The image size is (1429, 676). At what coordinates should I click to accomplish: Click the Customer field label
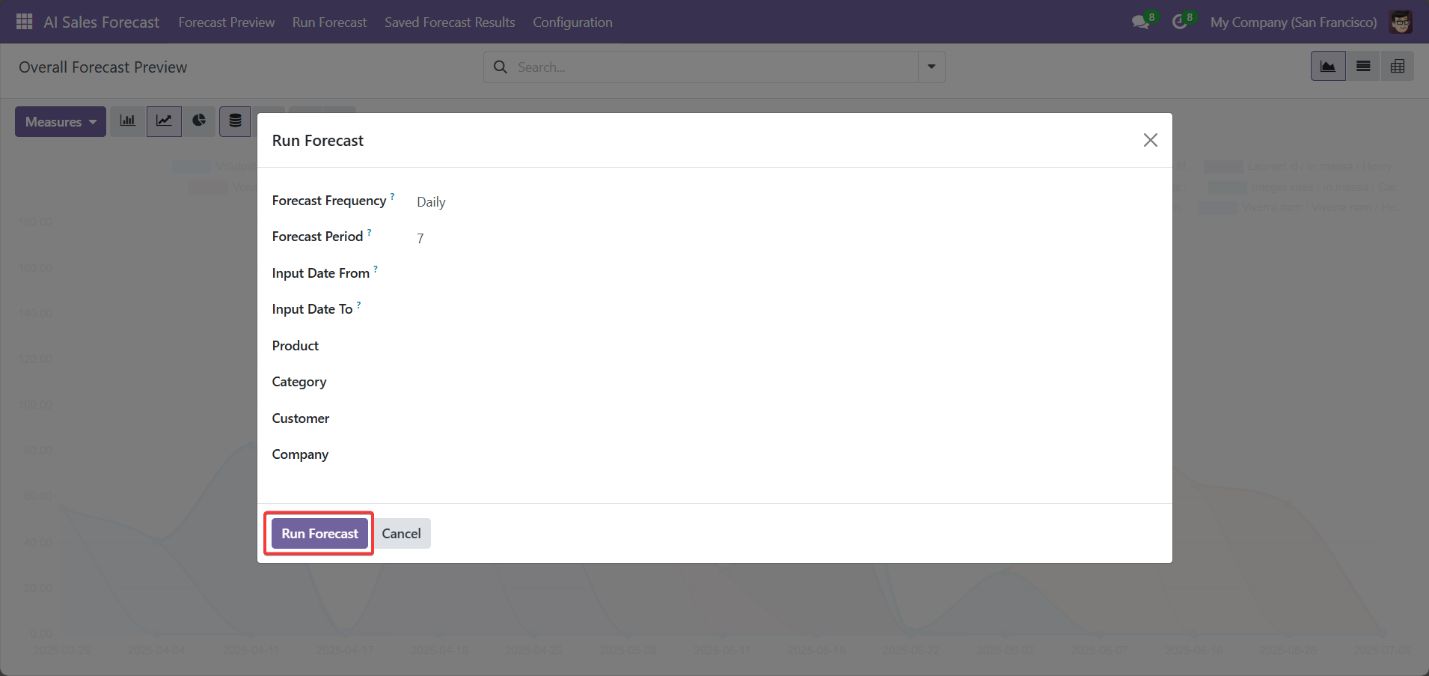point(301,418)
